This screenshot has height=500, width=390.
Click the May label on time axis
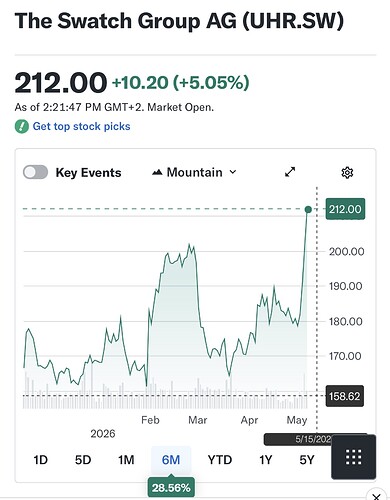point(297,420)
